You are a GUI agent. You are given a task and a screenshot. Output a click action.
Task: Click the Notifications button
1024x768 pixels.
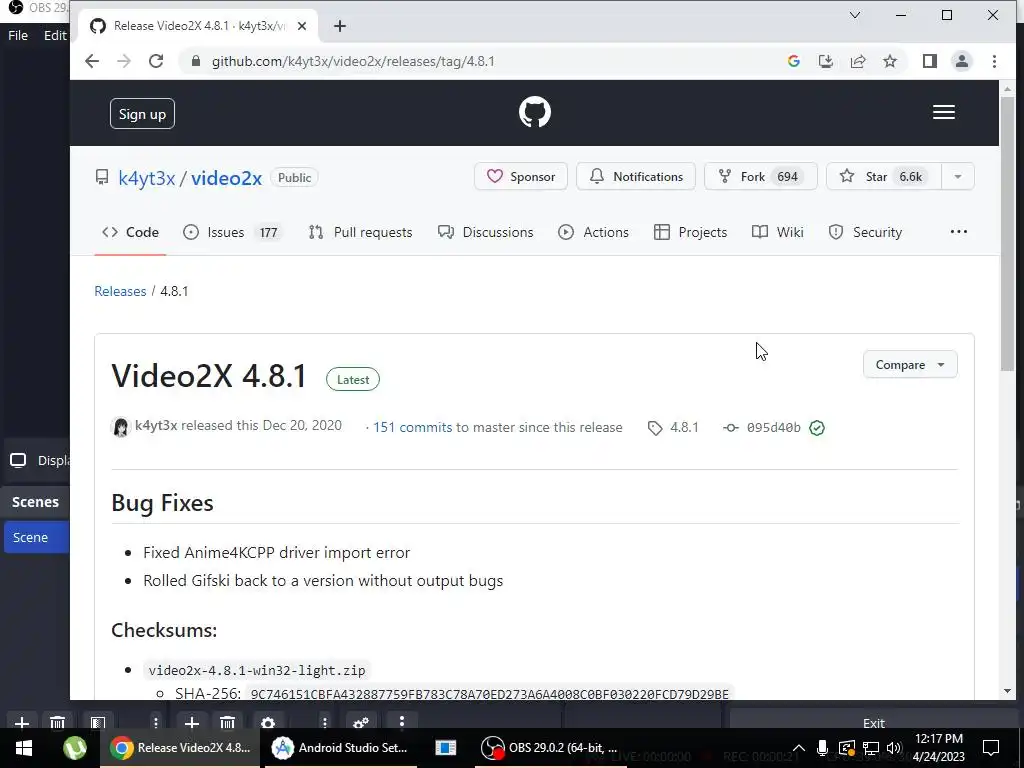tap(635, 176)
